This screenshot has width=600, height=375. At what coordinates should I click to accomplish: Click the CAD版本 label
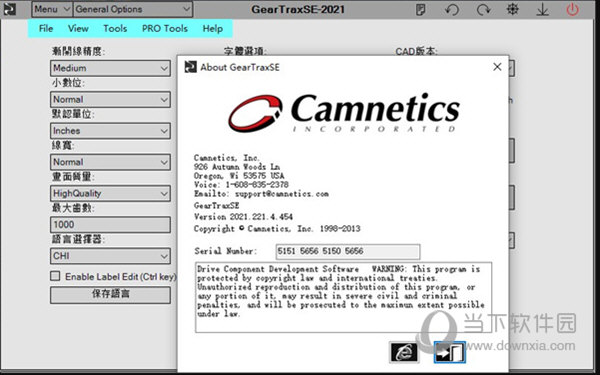pos(416,51)
